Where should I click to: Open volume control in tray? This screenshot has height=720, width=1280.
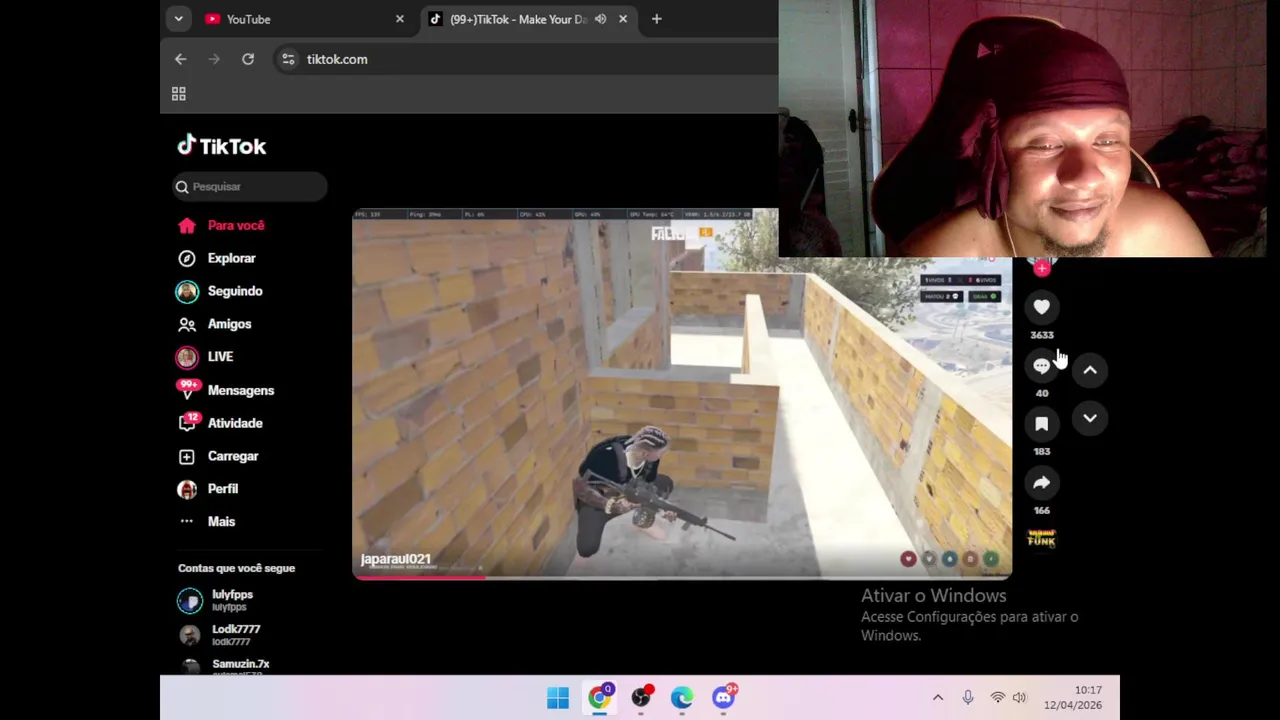pyautogui.click(x=1019, y=698)
